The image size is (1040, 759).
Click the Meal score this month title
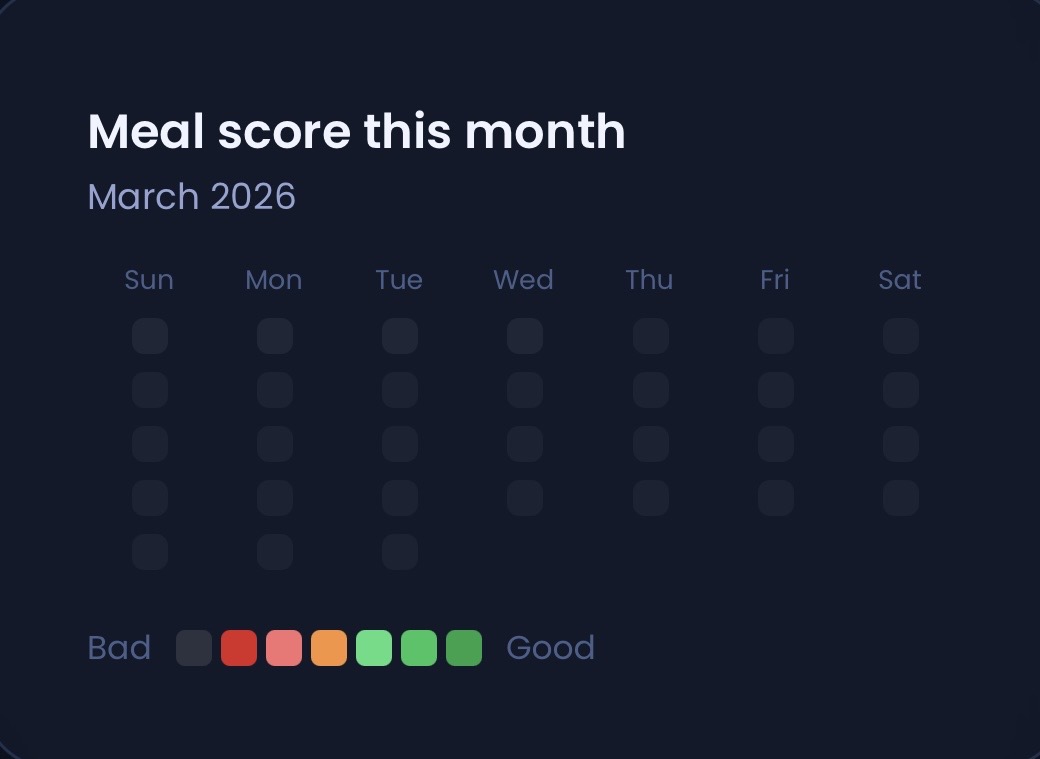(356, 130)
